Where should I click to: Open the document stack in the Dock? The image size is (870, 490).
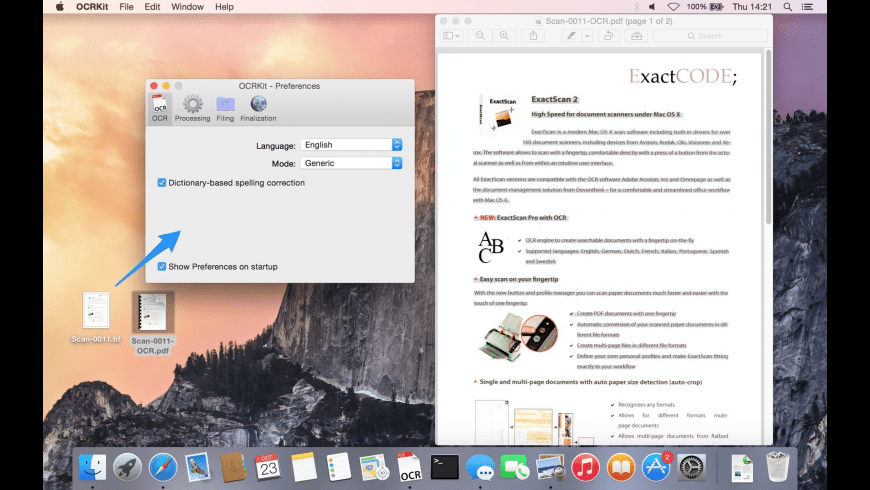coord(742,467)
